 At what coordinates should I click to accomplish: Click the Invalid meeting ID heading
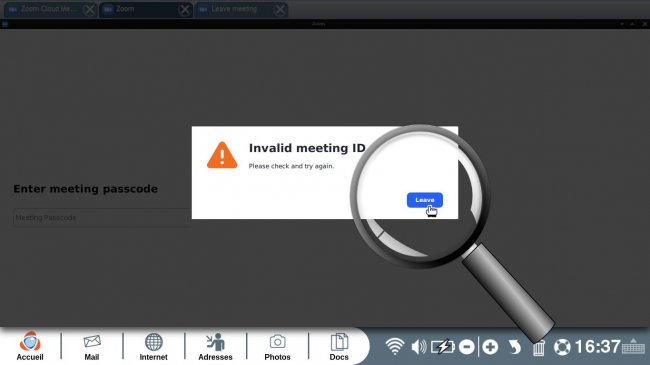click(x=307, y=148)
